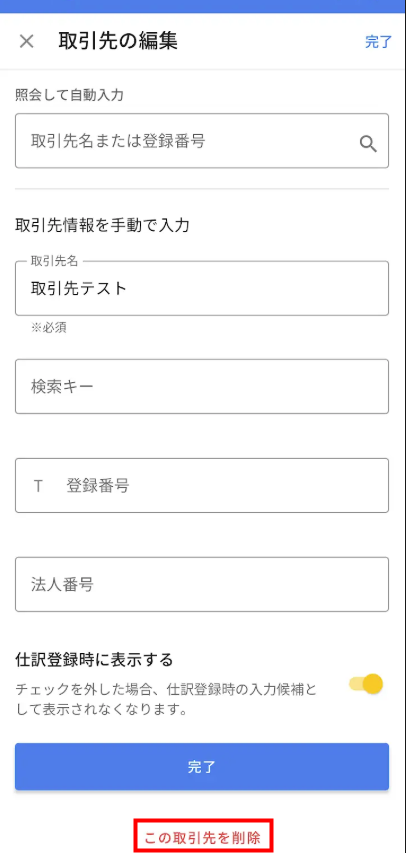Click the blue status bar at top
The width and height of the screenshot is (406, 853).
click(203, 6)
